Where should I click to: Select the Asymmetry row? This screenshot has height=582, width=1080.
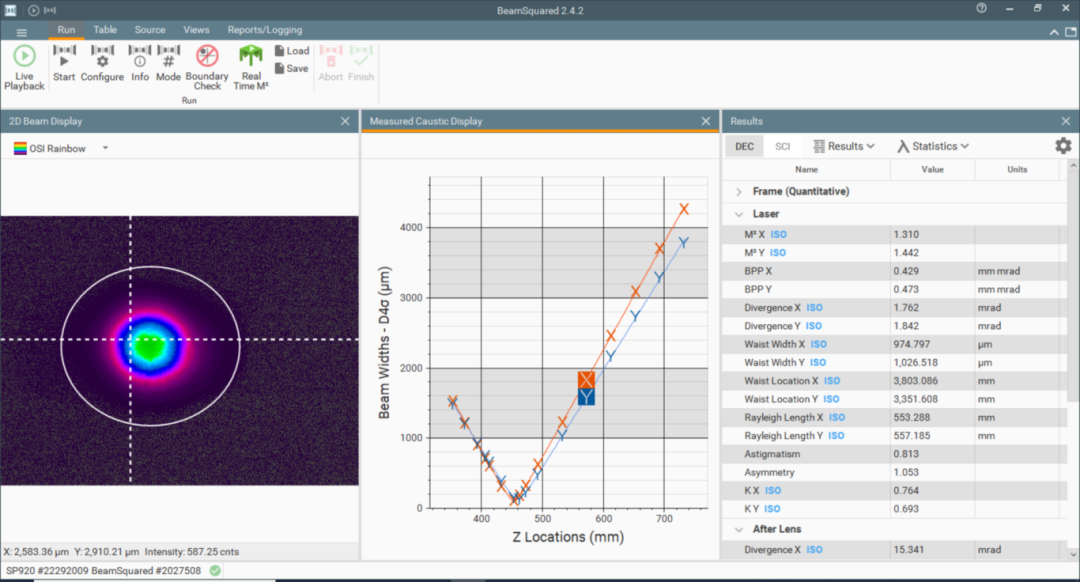point(895,472)
